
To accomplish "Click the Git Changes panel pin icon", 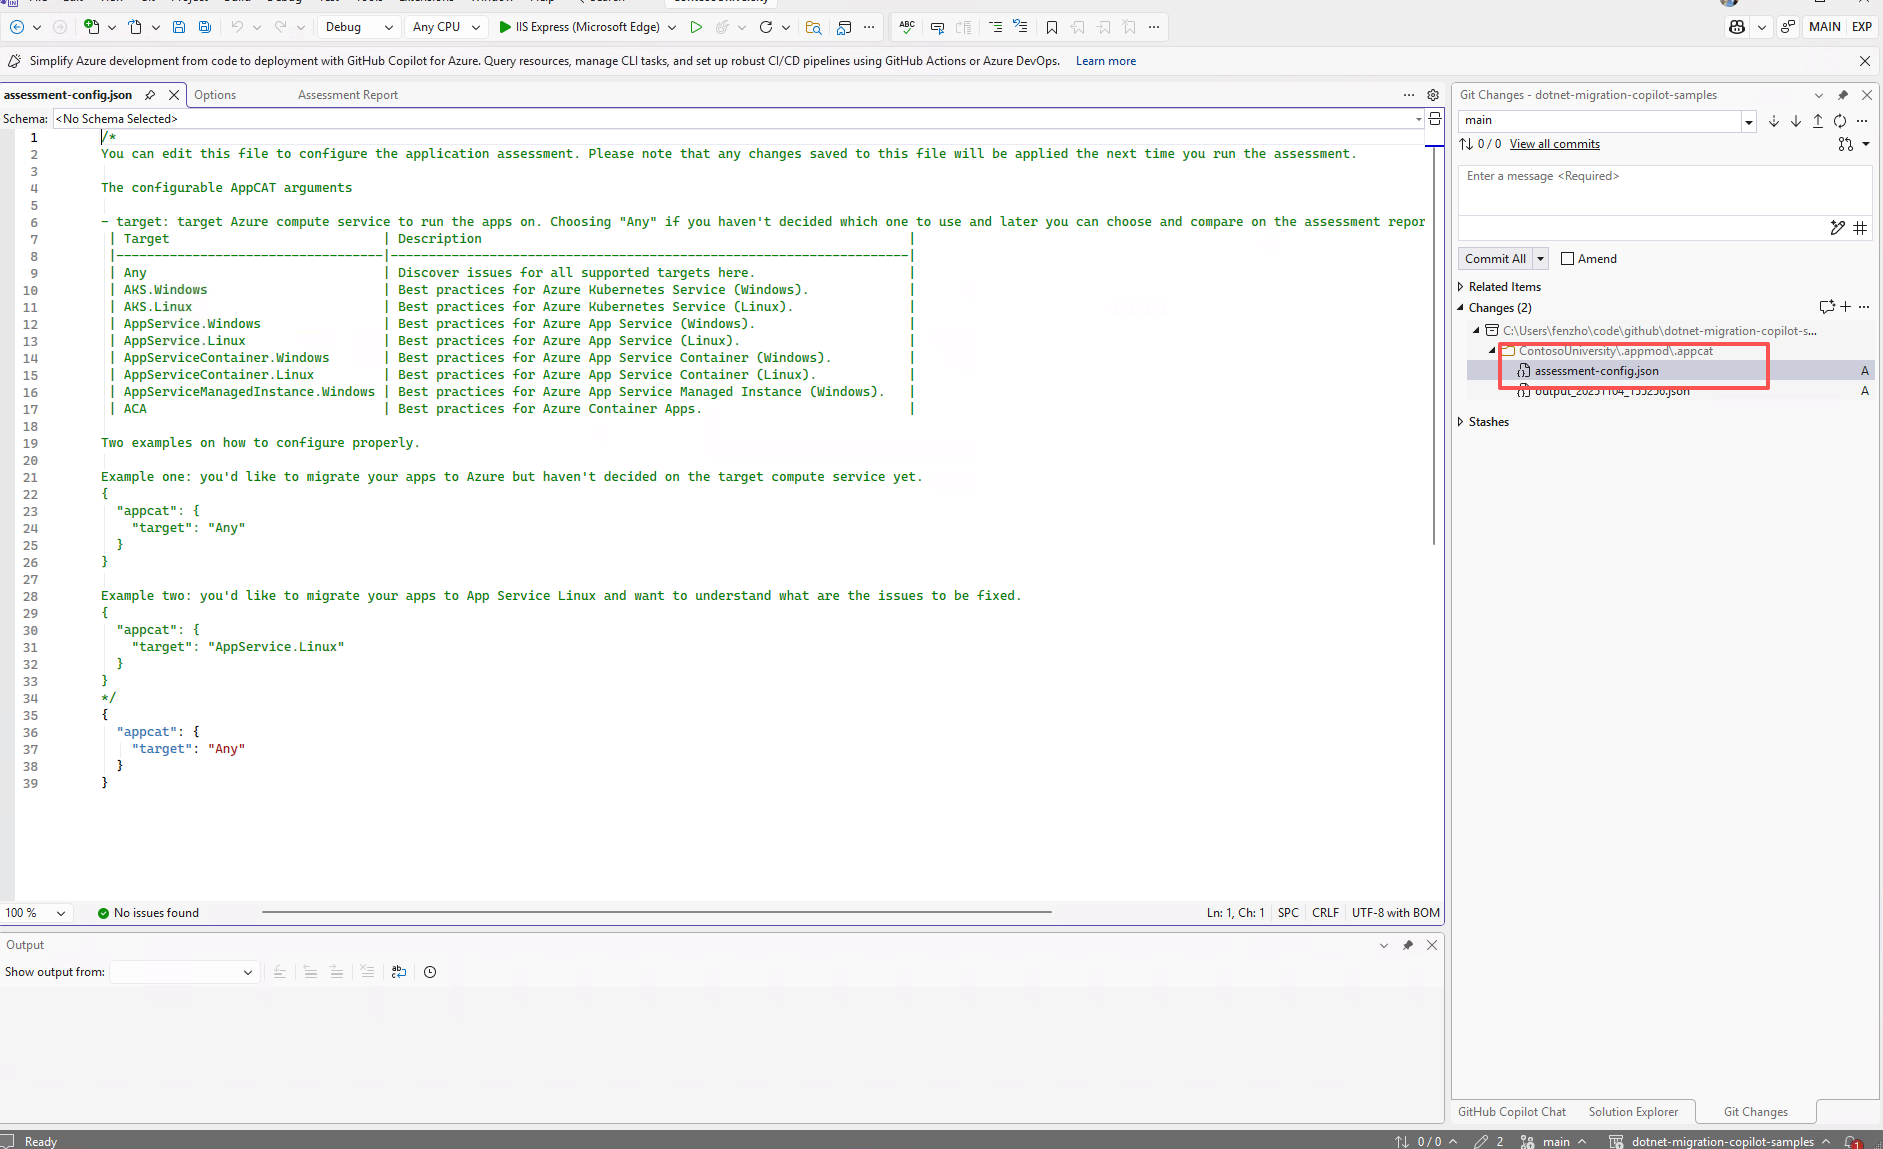I will [1843, 95].
